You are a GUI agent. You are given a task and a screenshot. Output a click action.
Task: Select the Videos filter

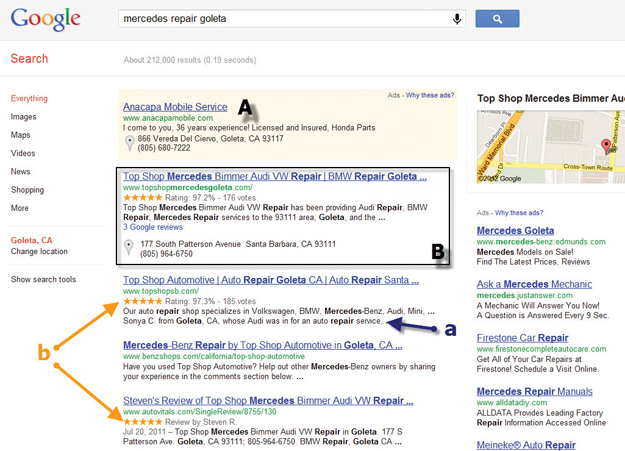coord(23,153)
